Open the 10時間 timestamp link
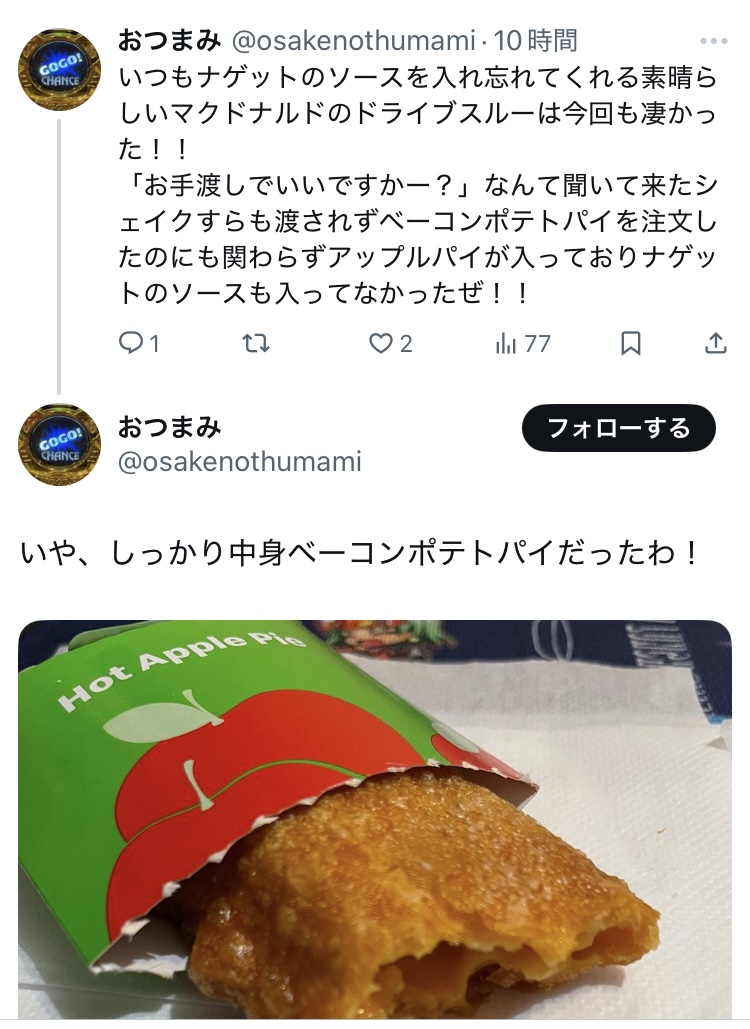This screenshot has width=750, height=1029. 535,41
